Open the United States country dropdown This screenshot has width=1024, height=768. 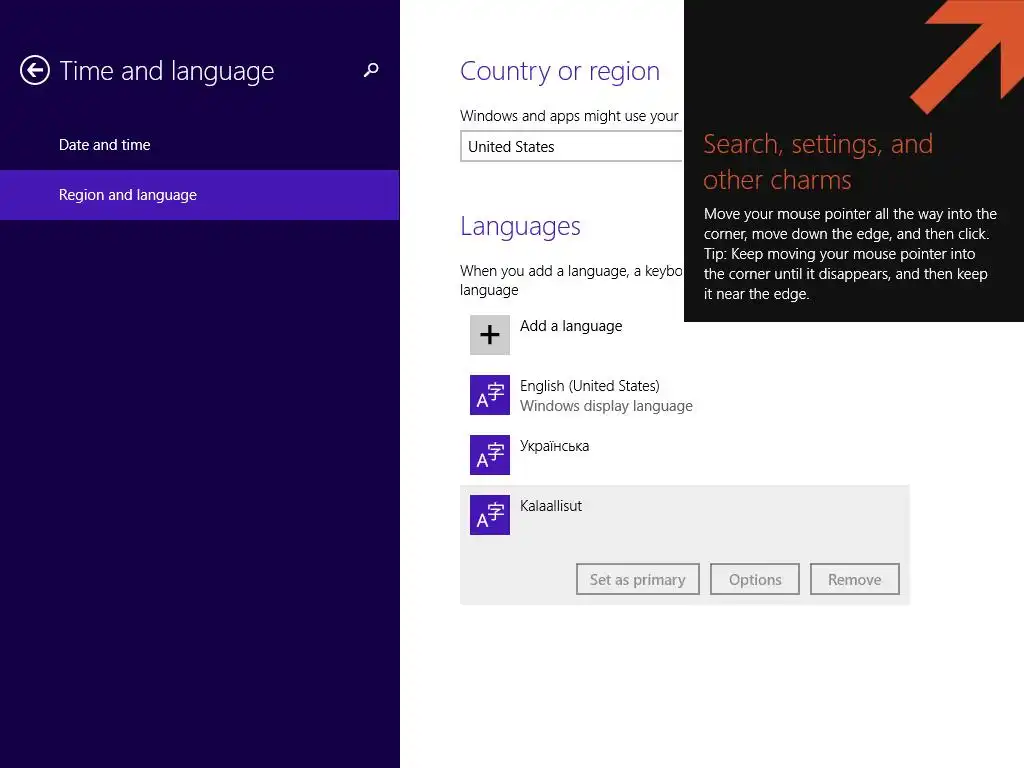click(x=572, y=146)
